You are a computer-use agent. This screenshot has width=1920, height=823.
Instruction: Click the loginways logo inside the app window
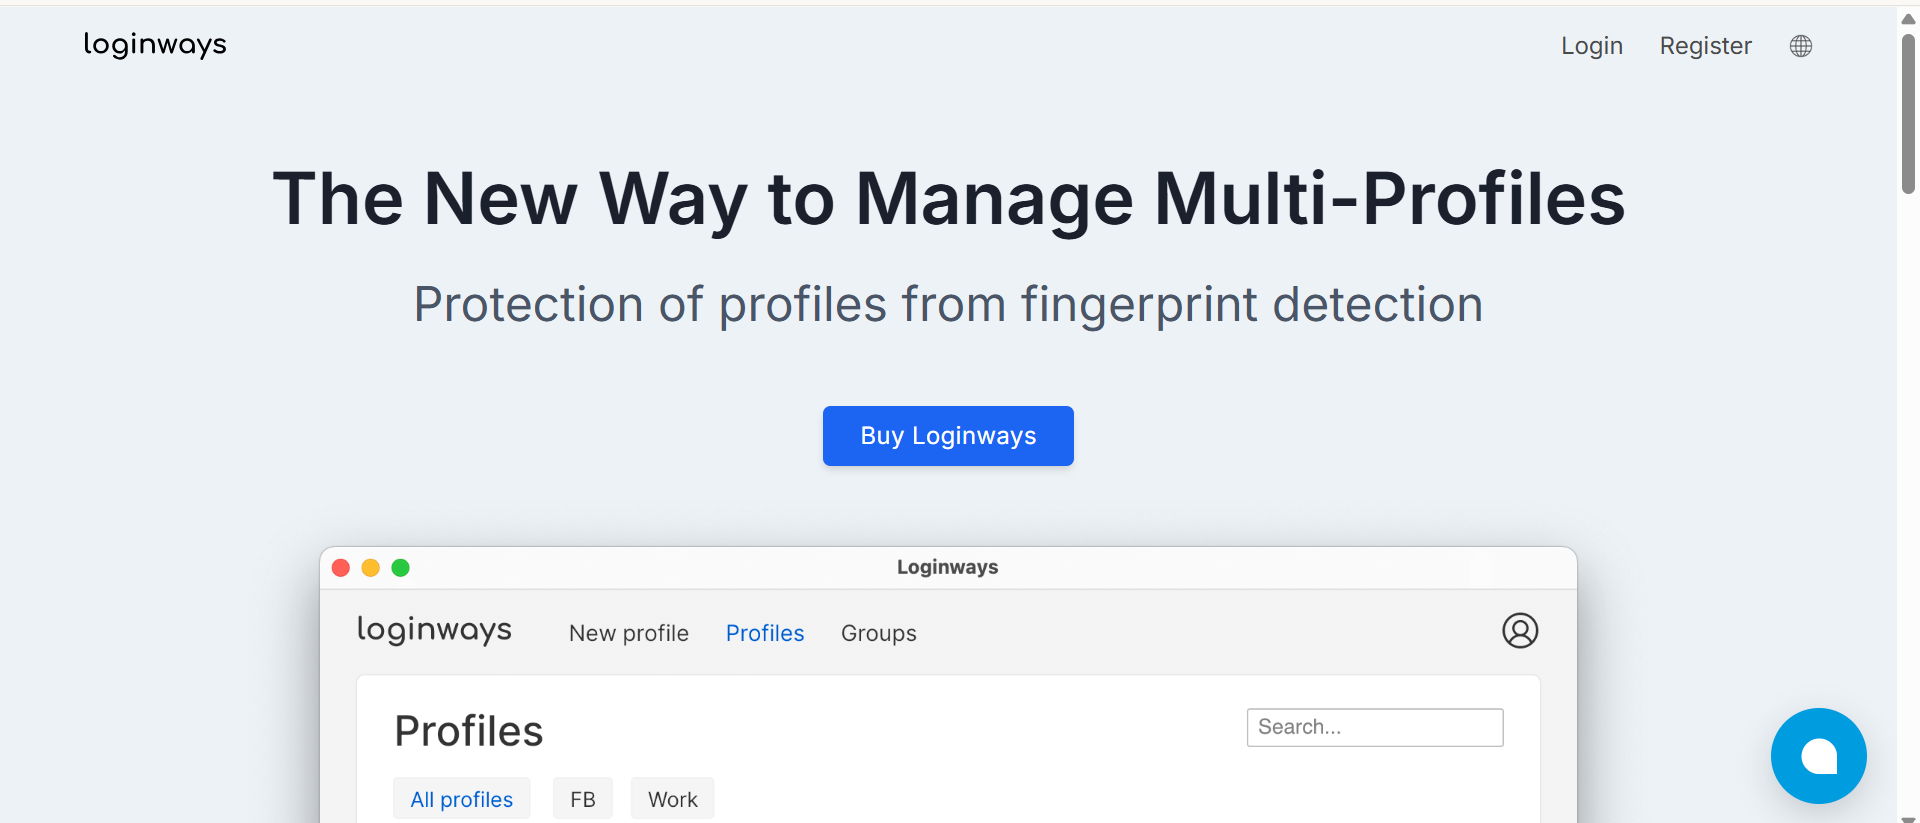click(434, 630)
